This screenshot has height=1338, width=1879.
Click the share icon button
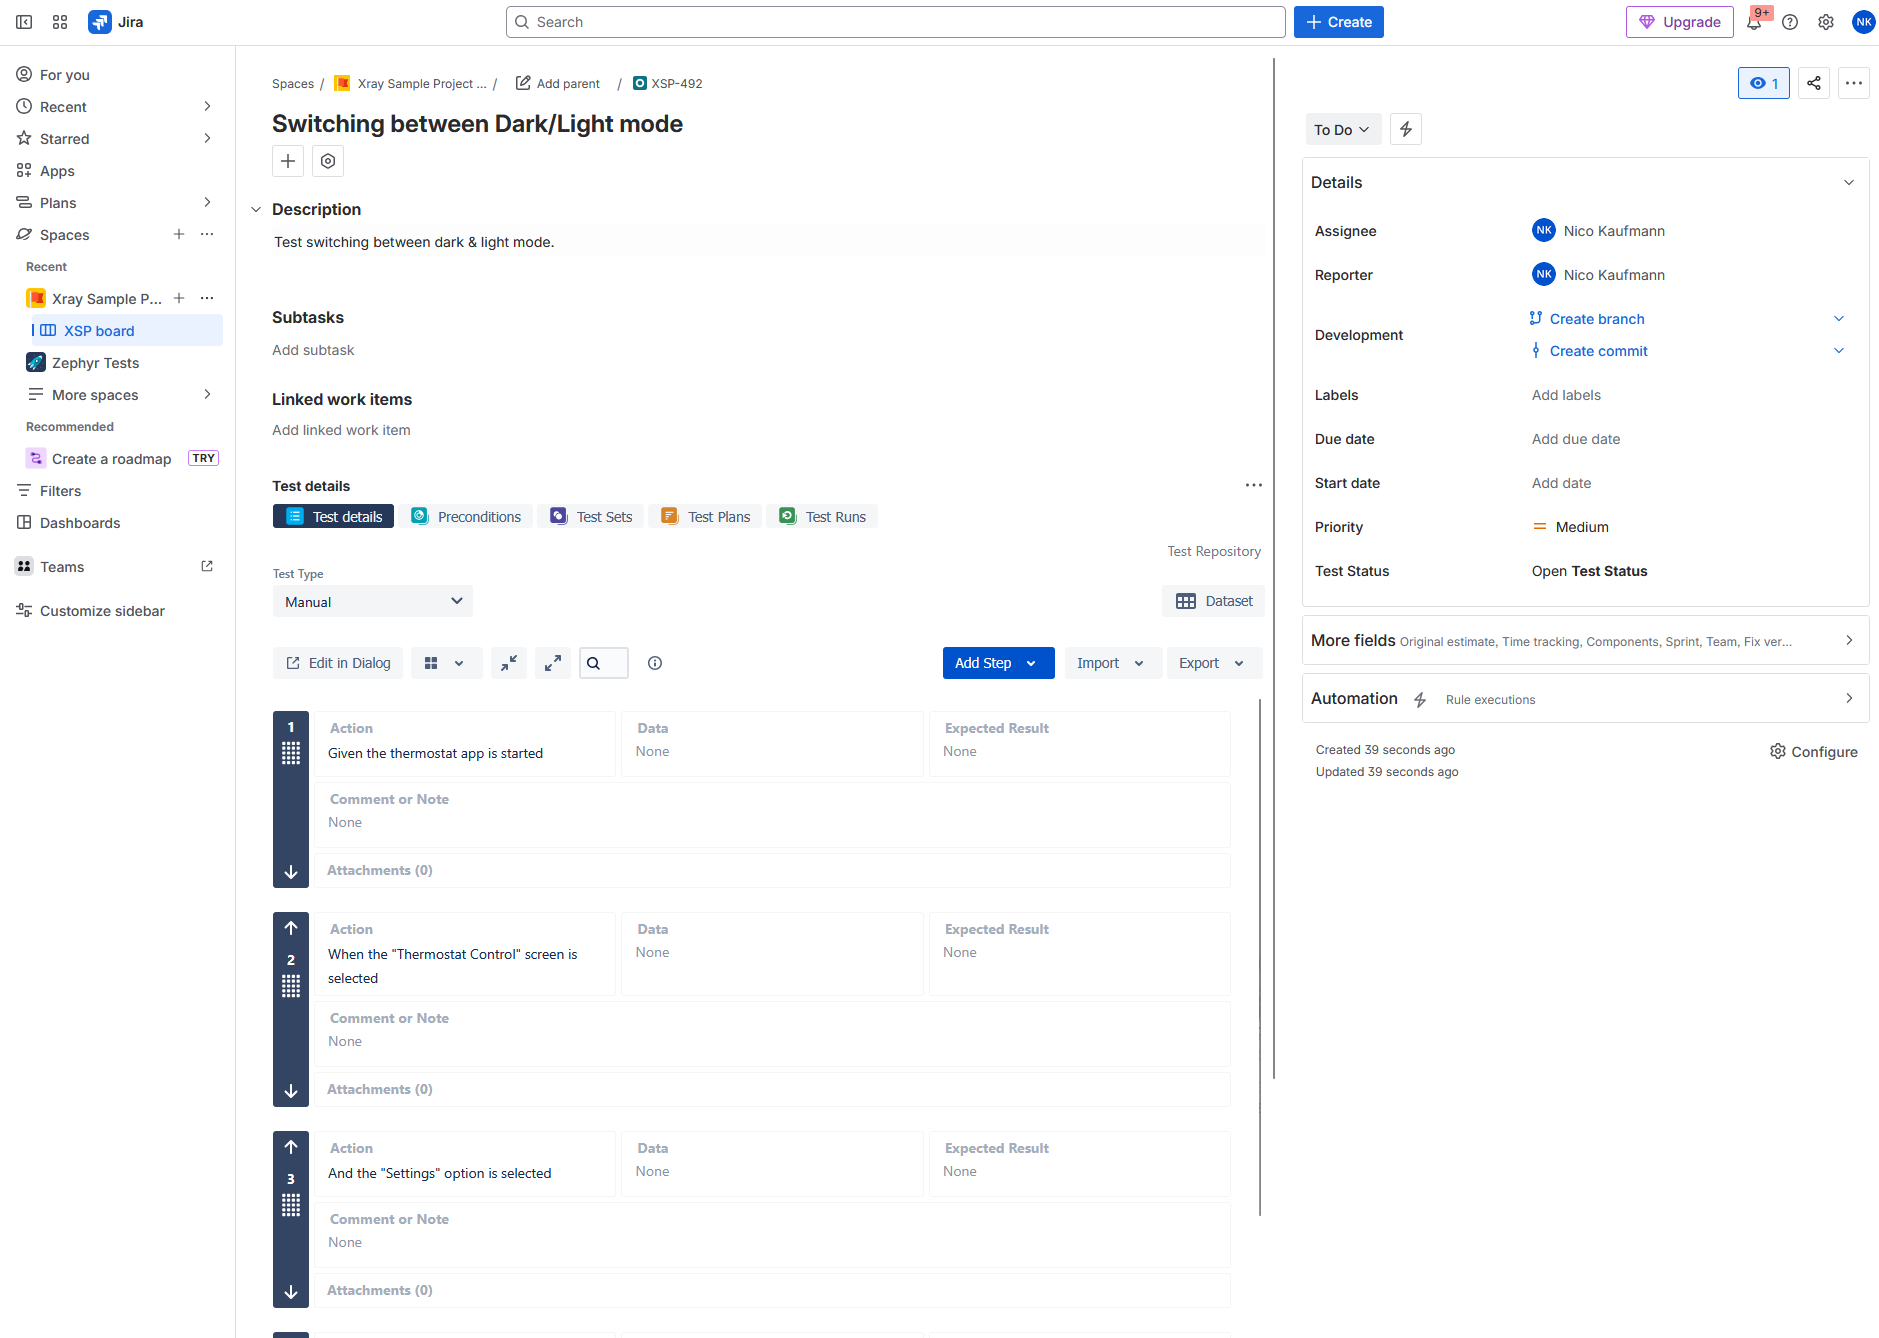click(1813, 83)
